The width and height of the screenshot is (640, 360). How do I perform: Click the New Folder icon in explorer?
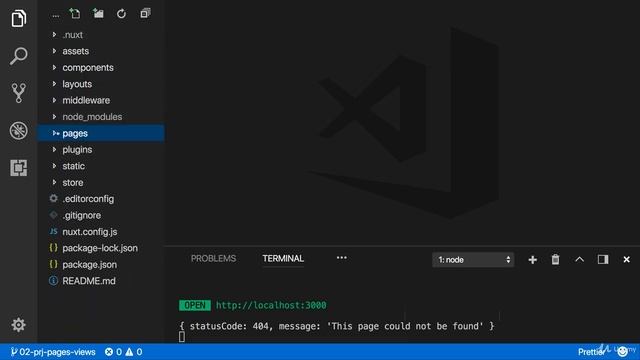click(x=98, y=13)
